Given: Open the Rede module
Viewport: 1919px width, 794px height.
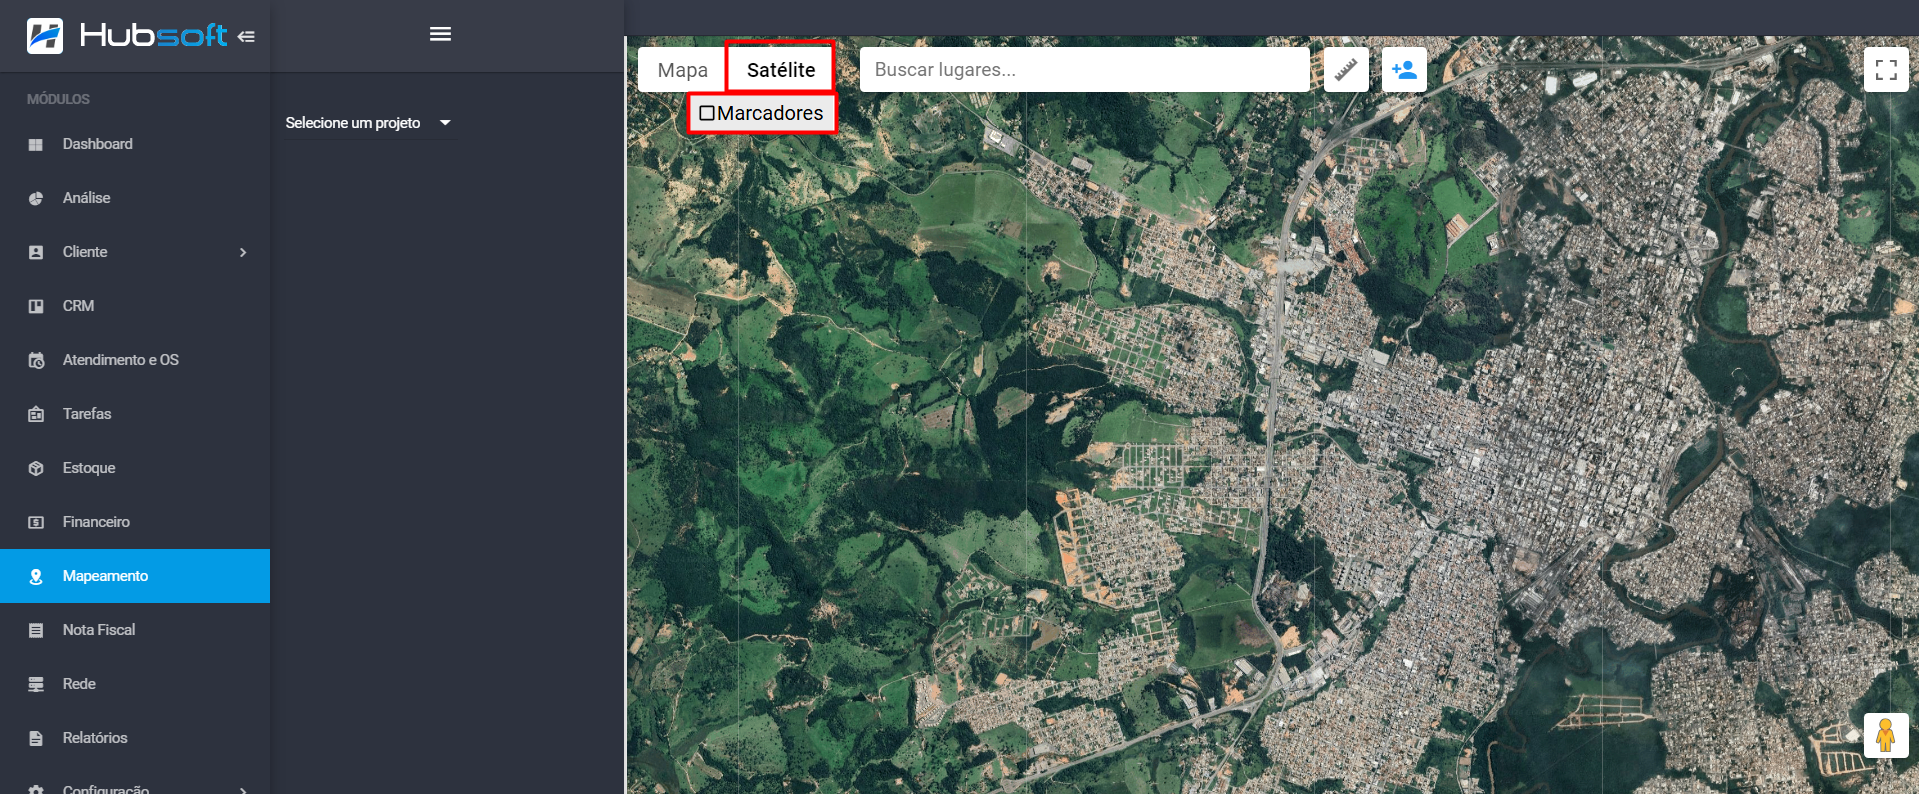Looking at the screenshot, I should click(135, 684).
